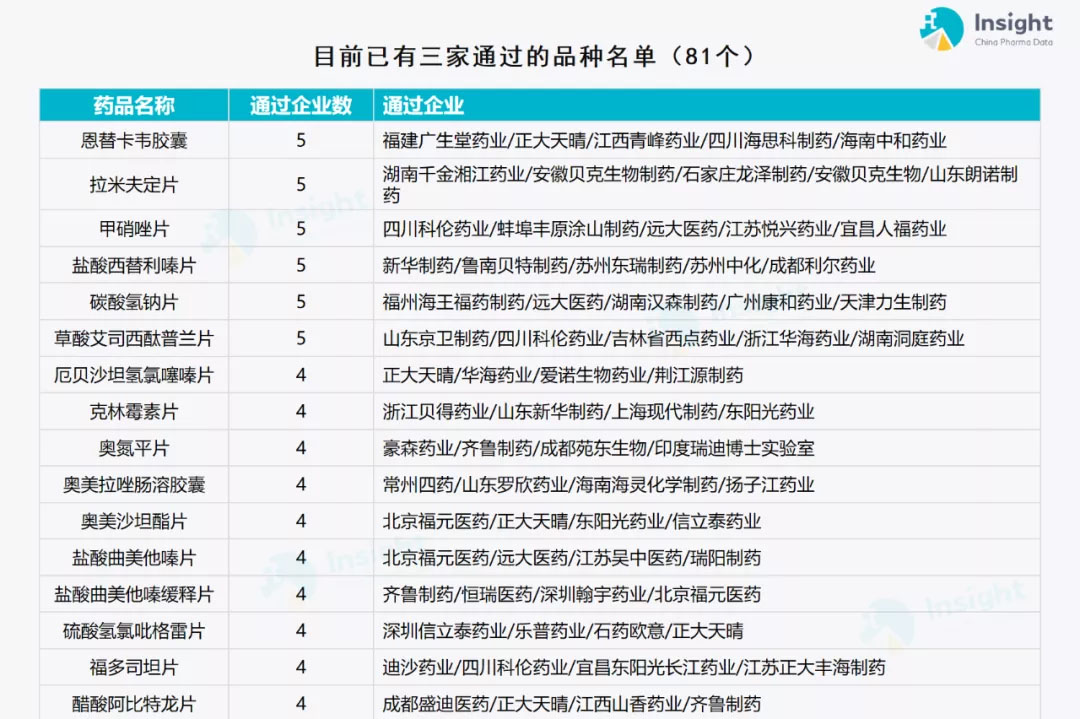Click the companies cell for 奥美沙坦酯片

coord(572,522)
